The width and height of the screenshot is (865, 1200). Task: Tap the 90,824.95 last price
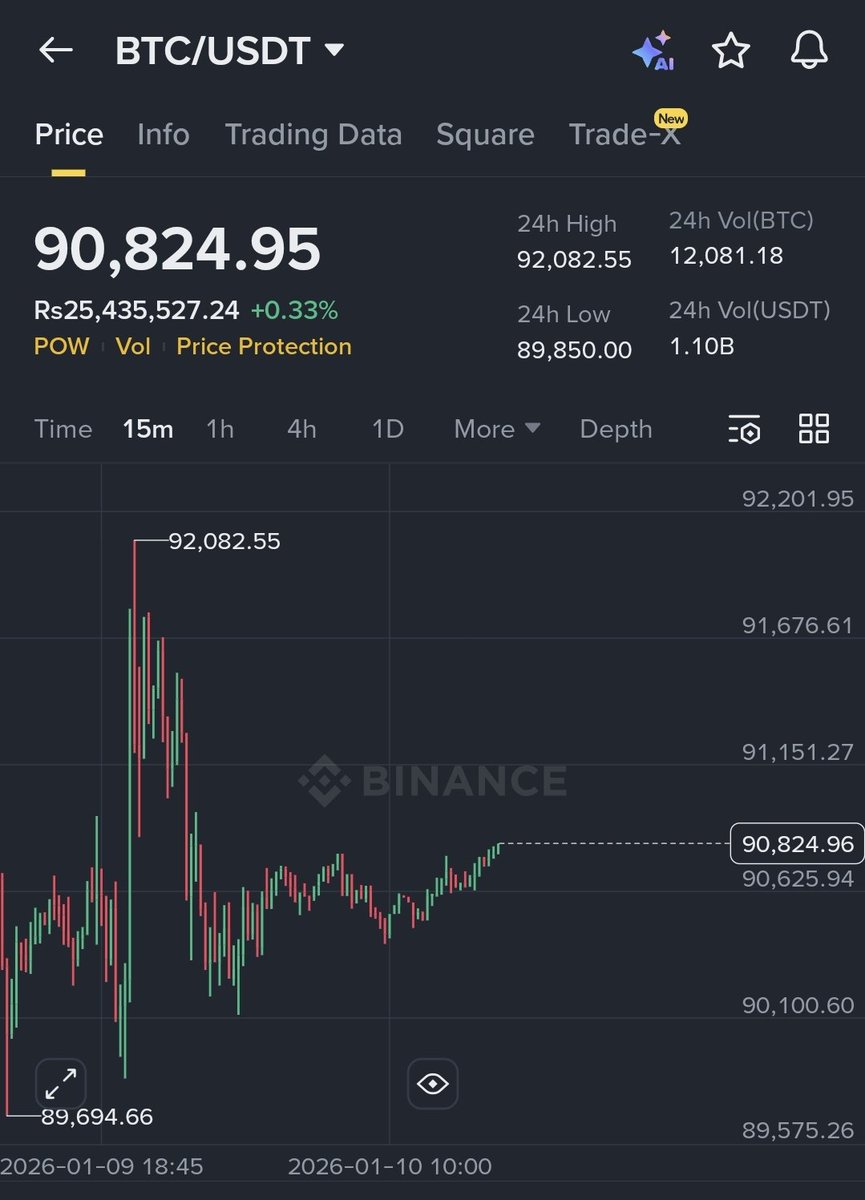(x=177, y=249)
